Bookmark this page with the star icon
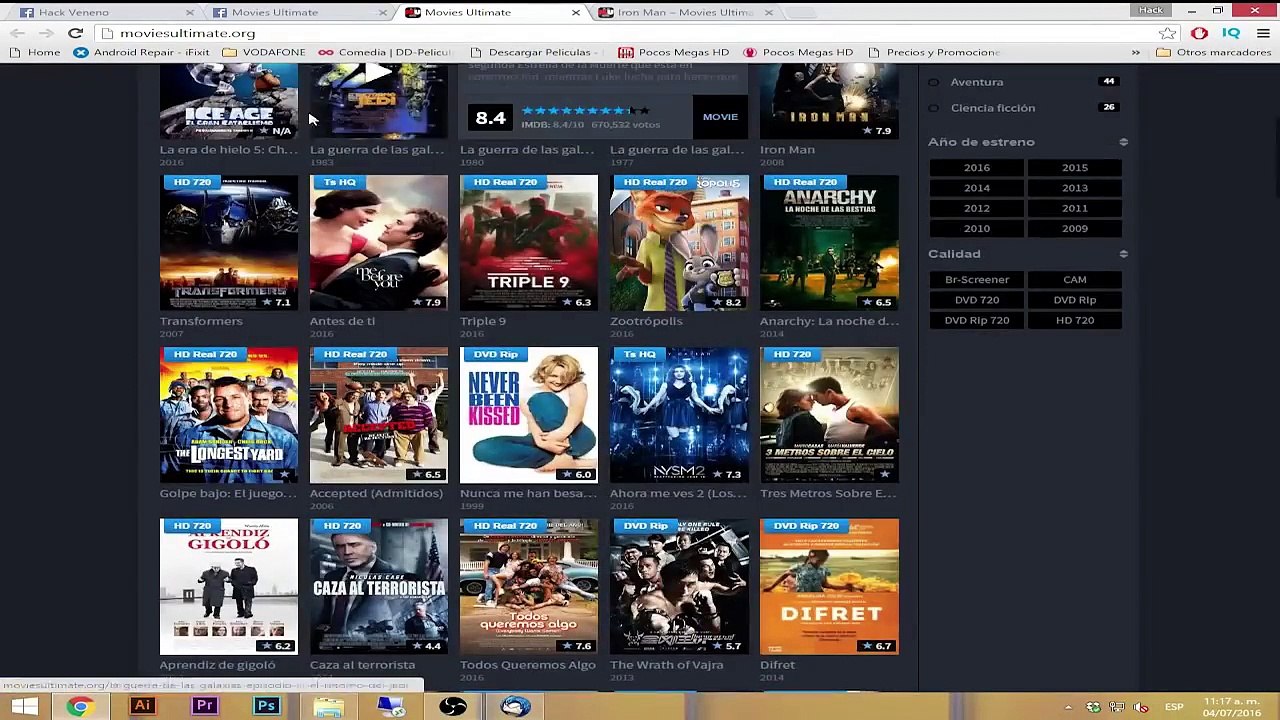The image size is (1280, 720). [1167, 33]
